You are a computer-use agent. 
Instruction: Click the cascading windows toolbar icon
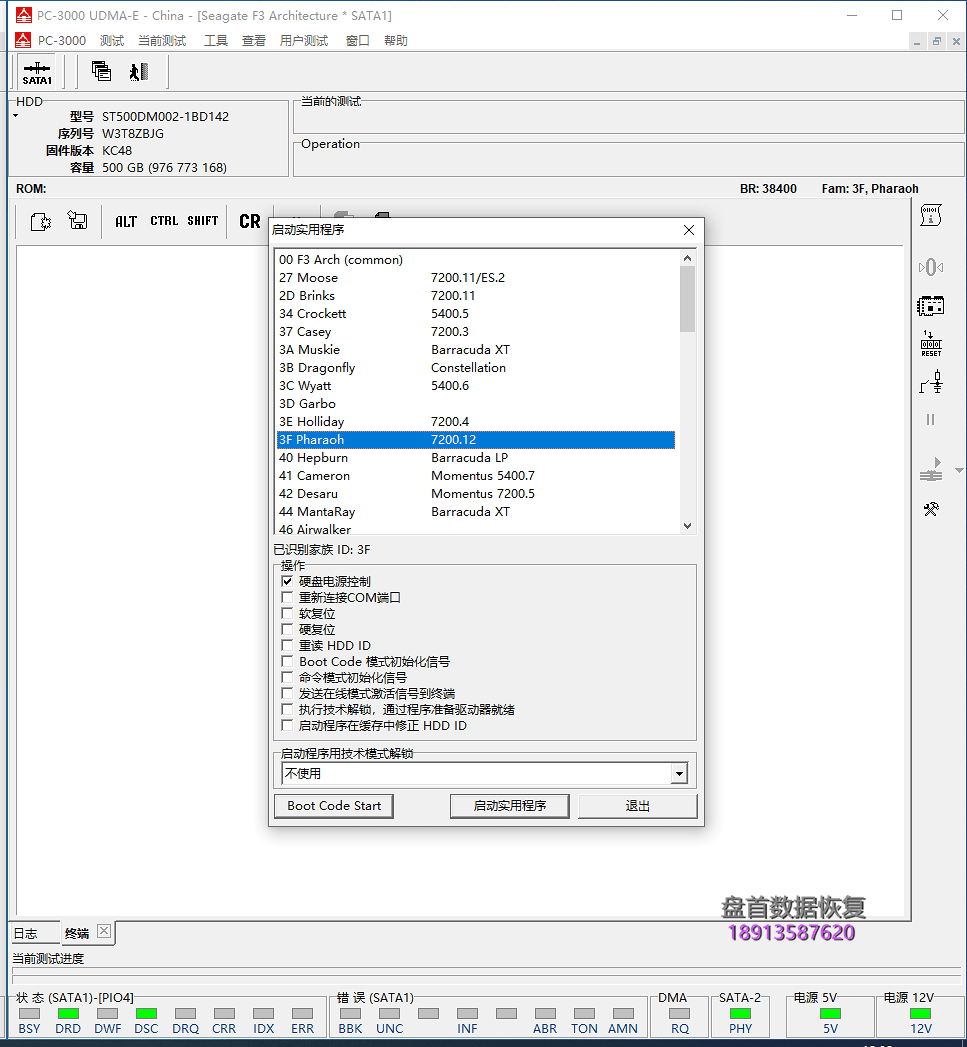point(102,71)
